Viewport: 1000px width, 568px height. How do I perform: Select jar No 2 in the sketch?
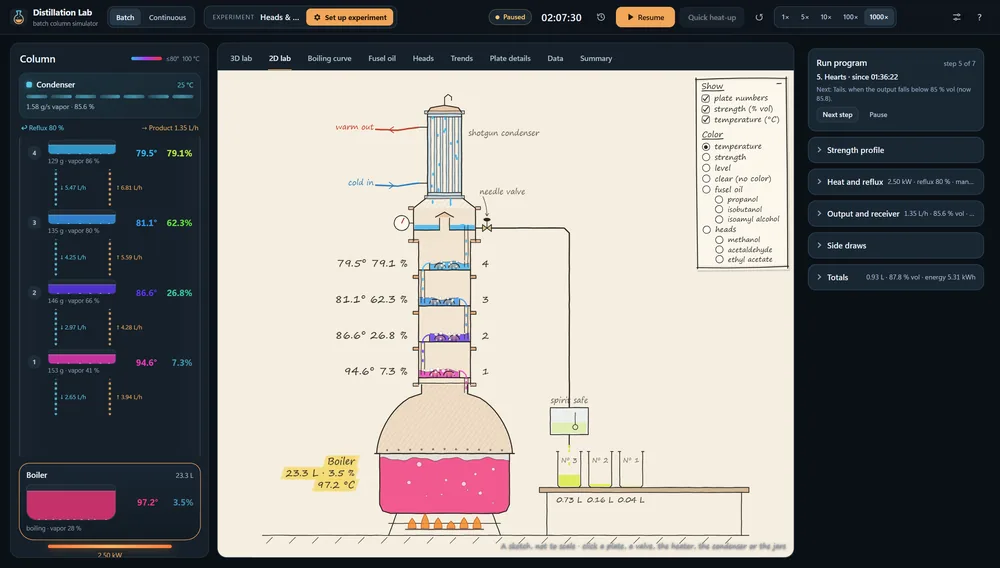click(599, 469)
